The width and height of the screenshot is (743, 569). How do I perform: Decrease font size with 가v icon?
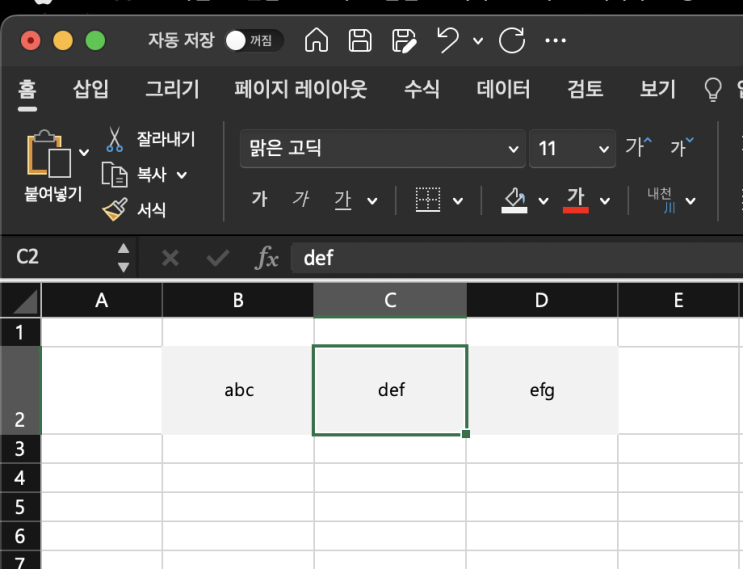682,146
